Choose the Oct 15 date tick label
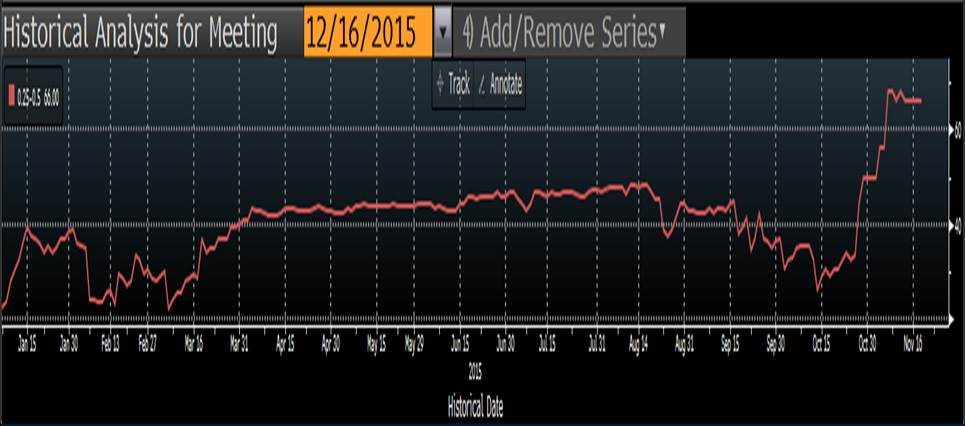The height and width of the screenshot is (426, 965). pyautogui.click(x=821, y=342)
